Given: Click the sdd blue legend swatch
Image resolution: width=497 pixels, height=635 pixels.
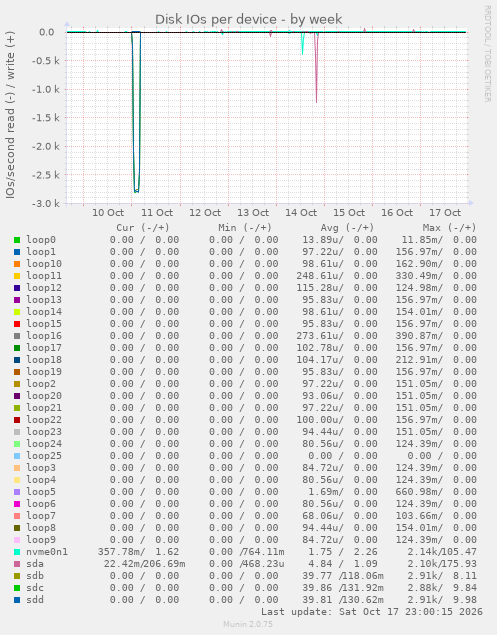Looking at the screenshot, I should click(17, 600).
